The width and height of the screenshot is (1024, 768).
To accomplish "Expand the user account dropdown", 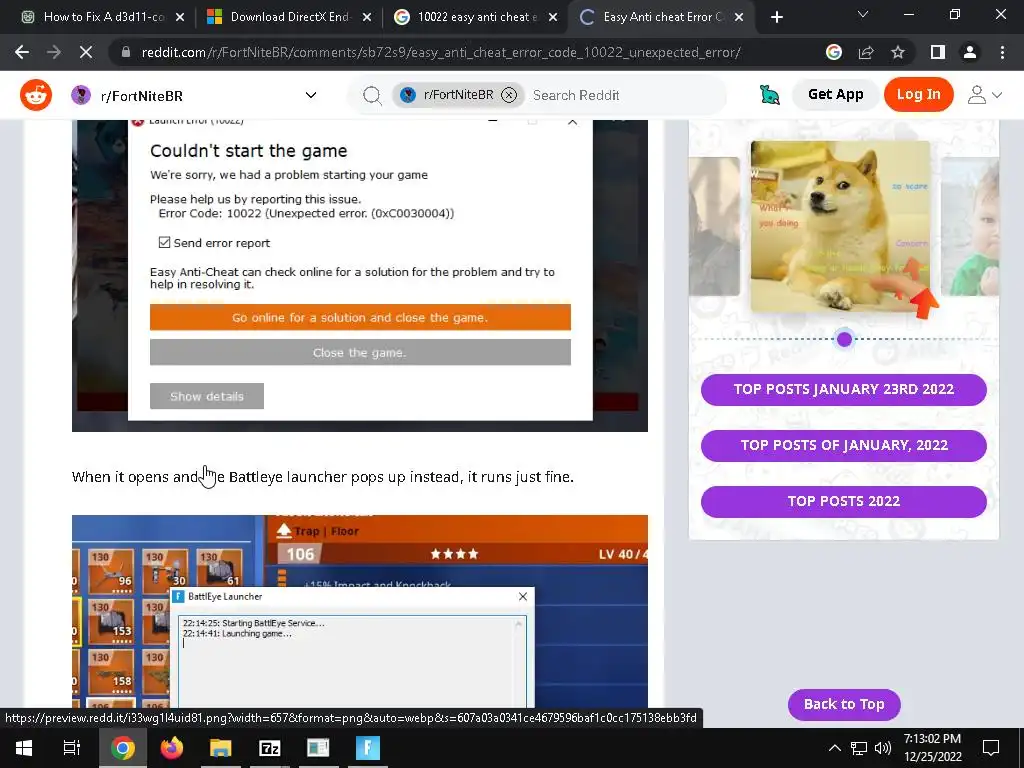I will [x=985, y=95].
